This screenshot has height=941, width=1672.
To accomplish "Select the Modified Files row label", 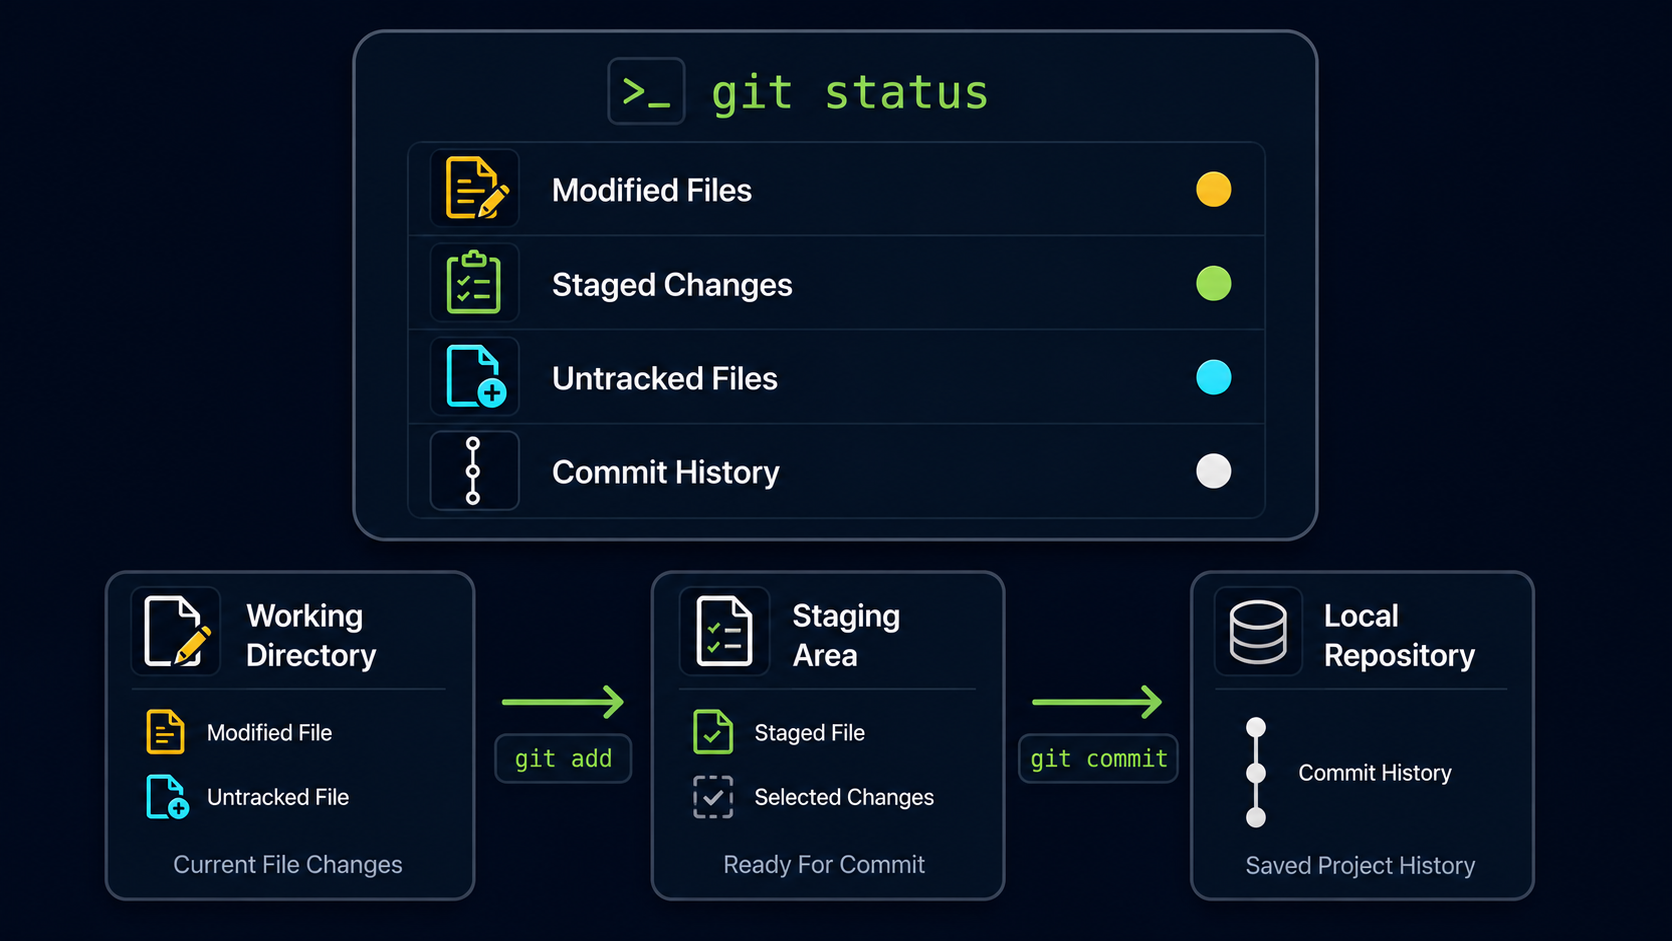I will [652, 190].
